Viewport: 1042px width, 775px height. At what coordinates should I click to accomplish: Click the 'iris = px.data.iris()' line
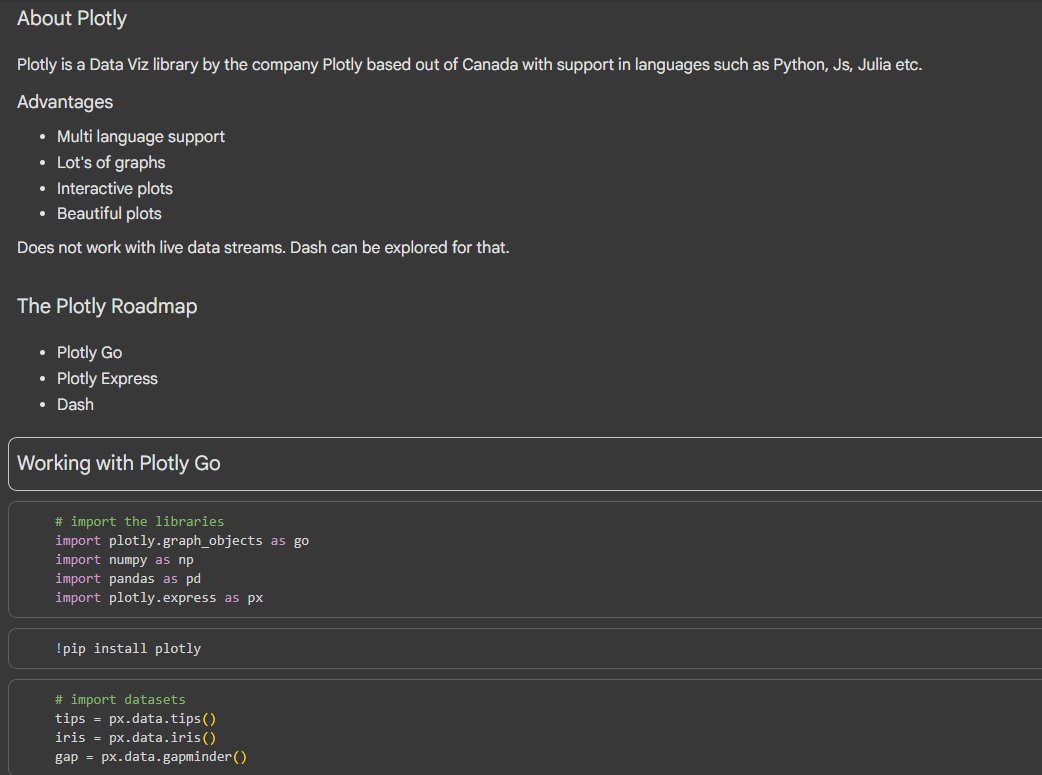point(136,738)
